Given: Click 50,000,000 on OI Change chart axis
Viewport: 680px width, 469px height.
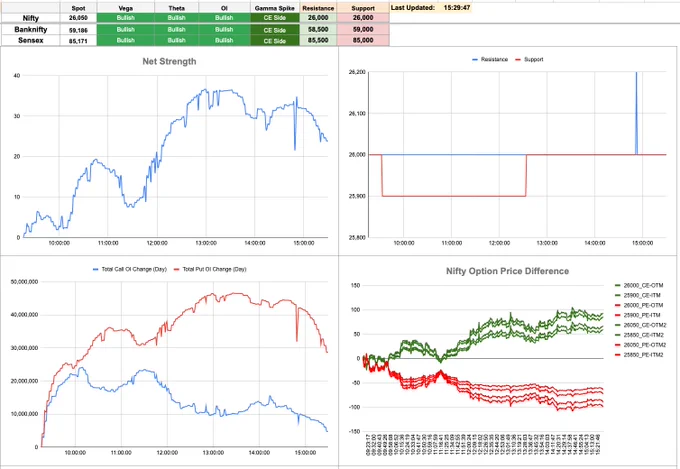Looking at the screenshot, I should (24, 282).
